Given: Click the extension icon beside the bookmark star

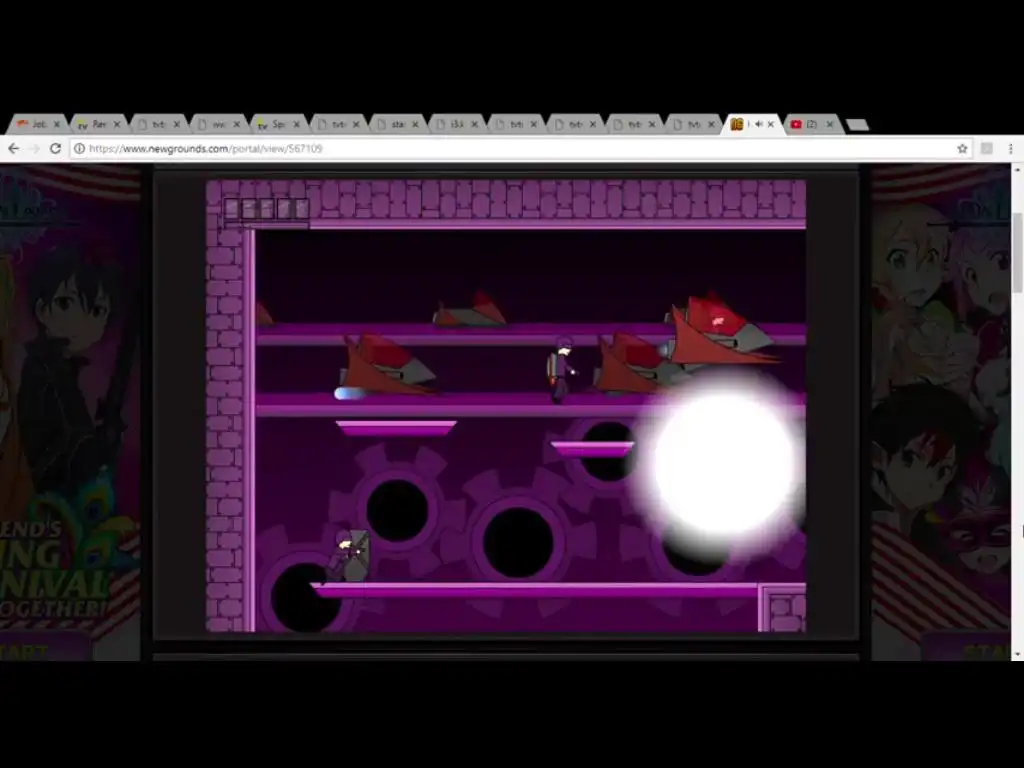Looking at the screenshot, I should [x=987, y=149].
